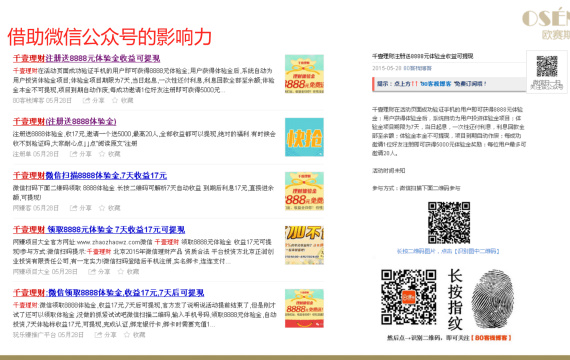
Task: Click red 【80客栈博客】 text at bottom
Action: [x=491, y=338]
